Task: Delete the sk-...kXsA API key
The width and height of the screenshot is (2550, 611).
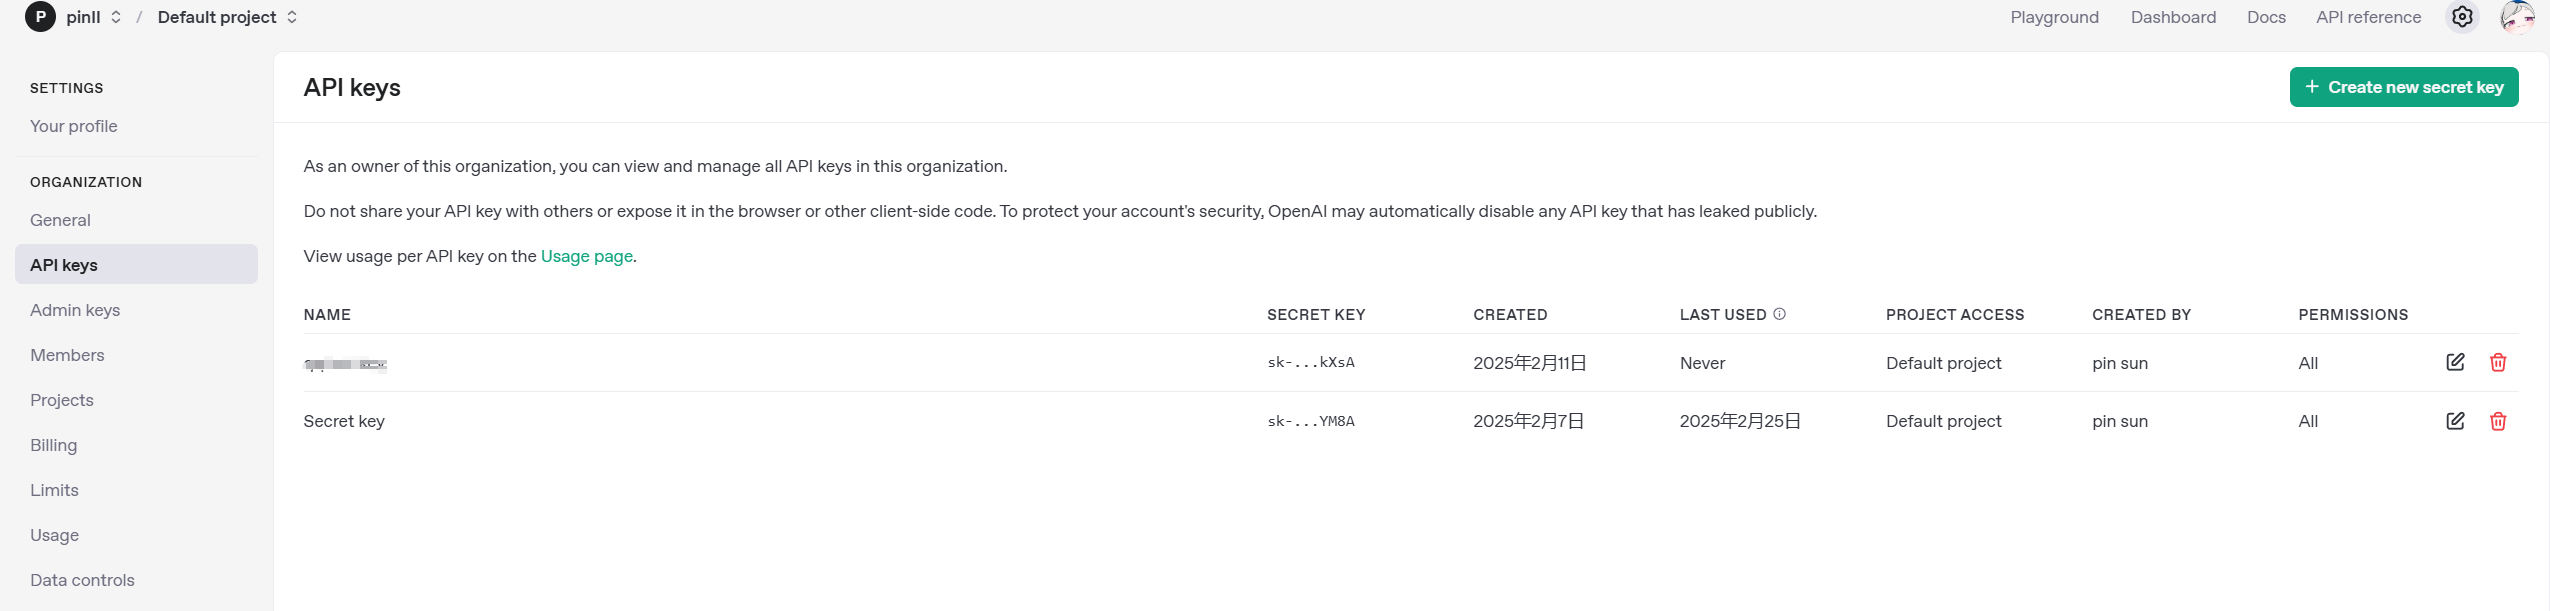Action: click(x=2497, y=362)
